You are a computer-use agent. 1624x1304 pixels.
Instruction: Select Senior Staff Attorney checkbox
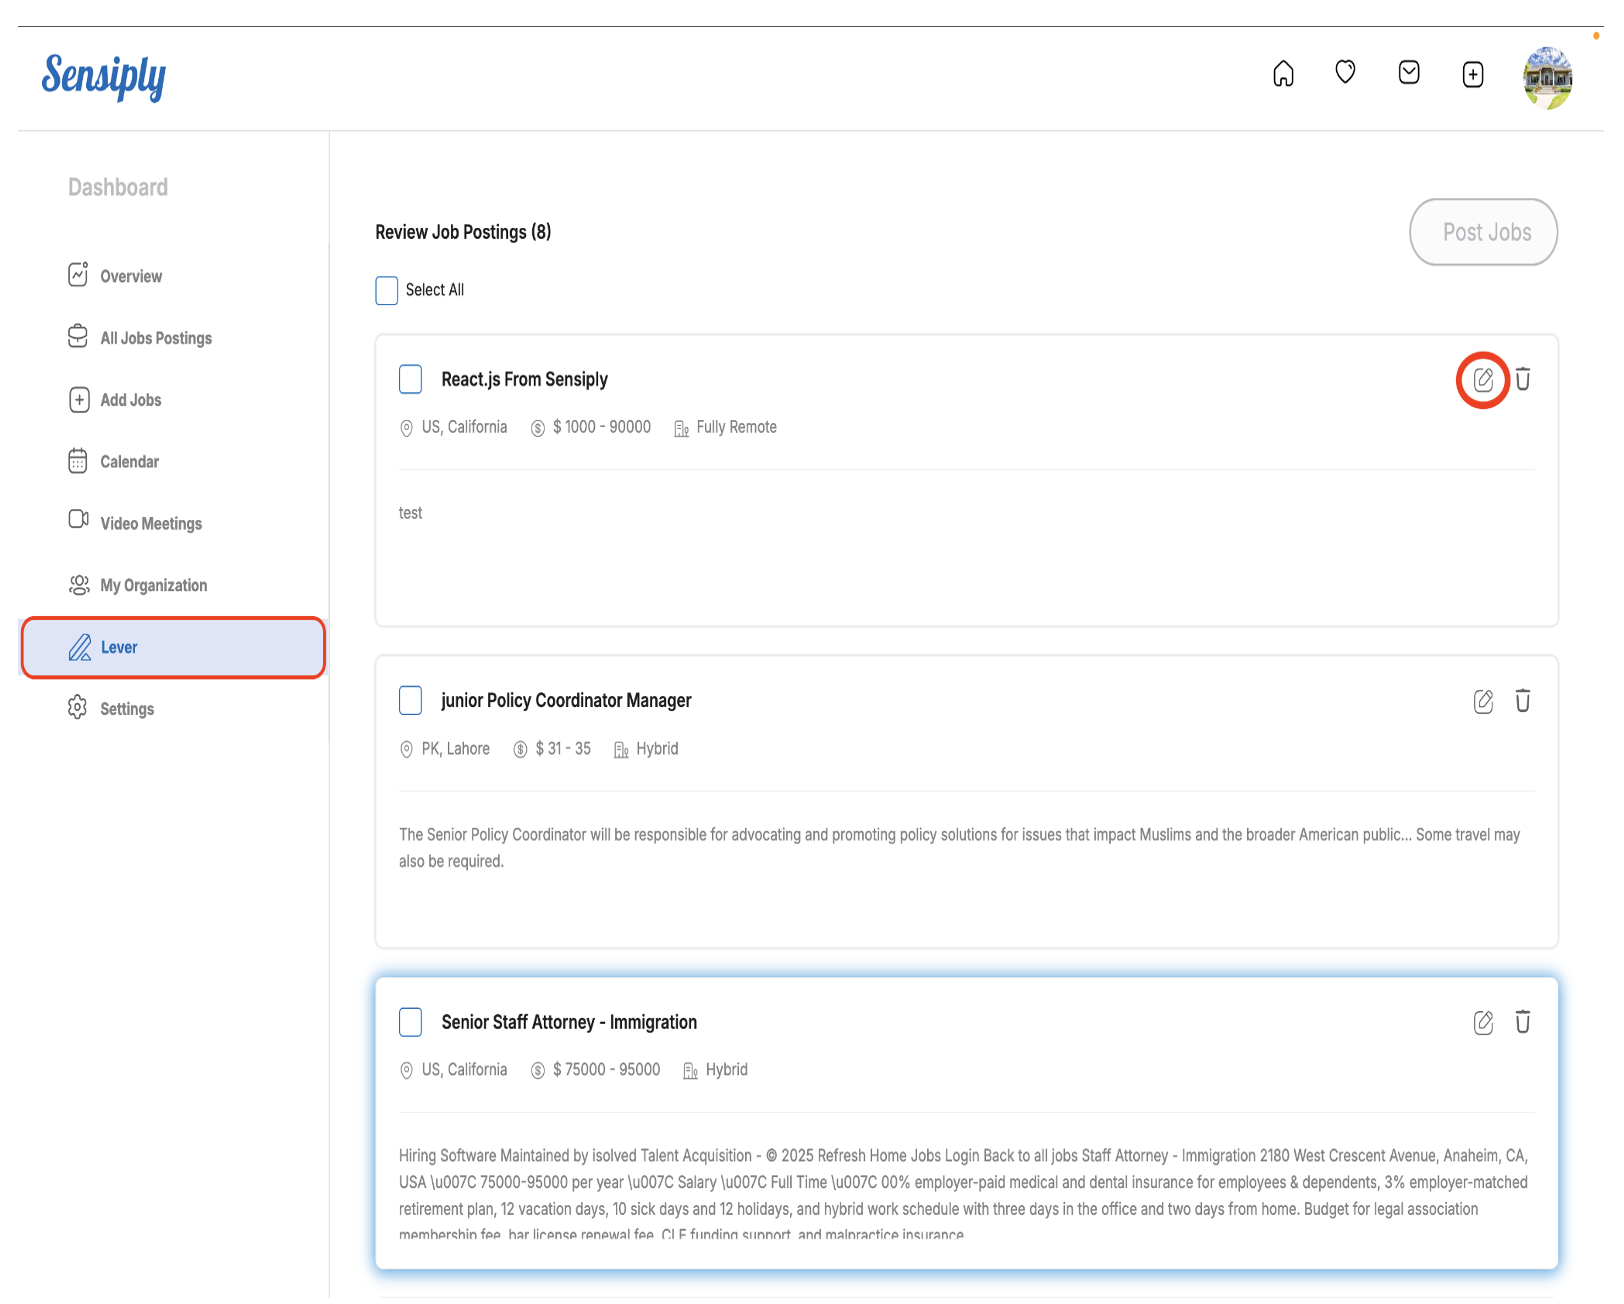pyautogui.click(x=410, y=1022)
